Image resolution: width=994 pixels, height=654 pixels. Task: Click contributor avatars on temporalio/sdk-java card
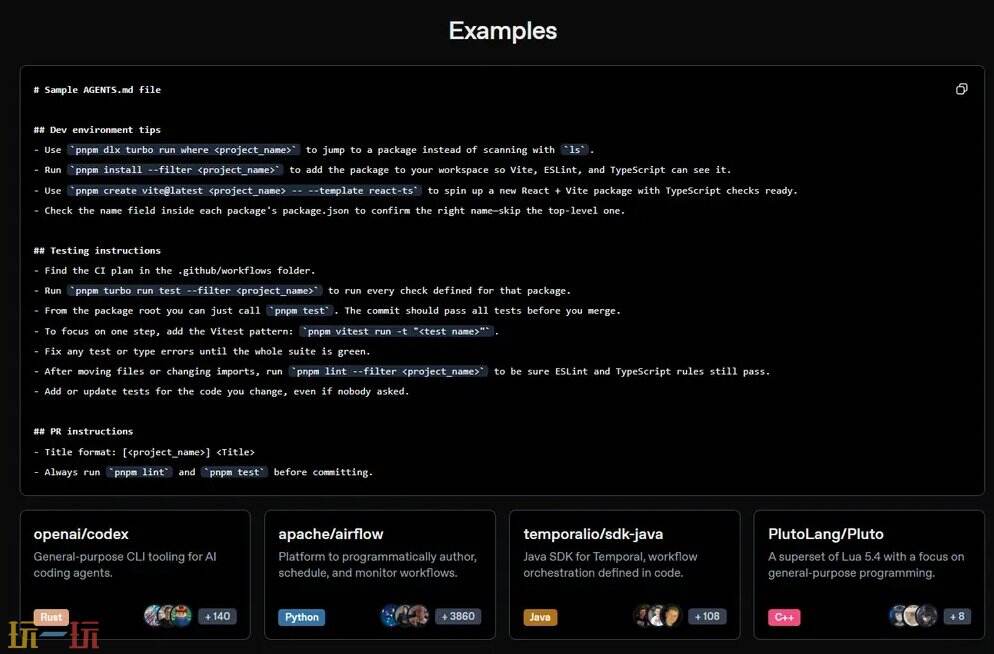point(659,616)
